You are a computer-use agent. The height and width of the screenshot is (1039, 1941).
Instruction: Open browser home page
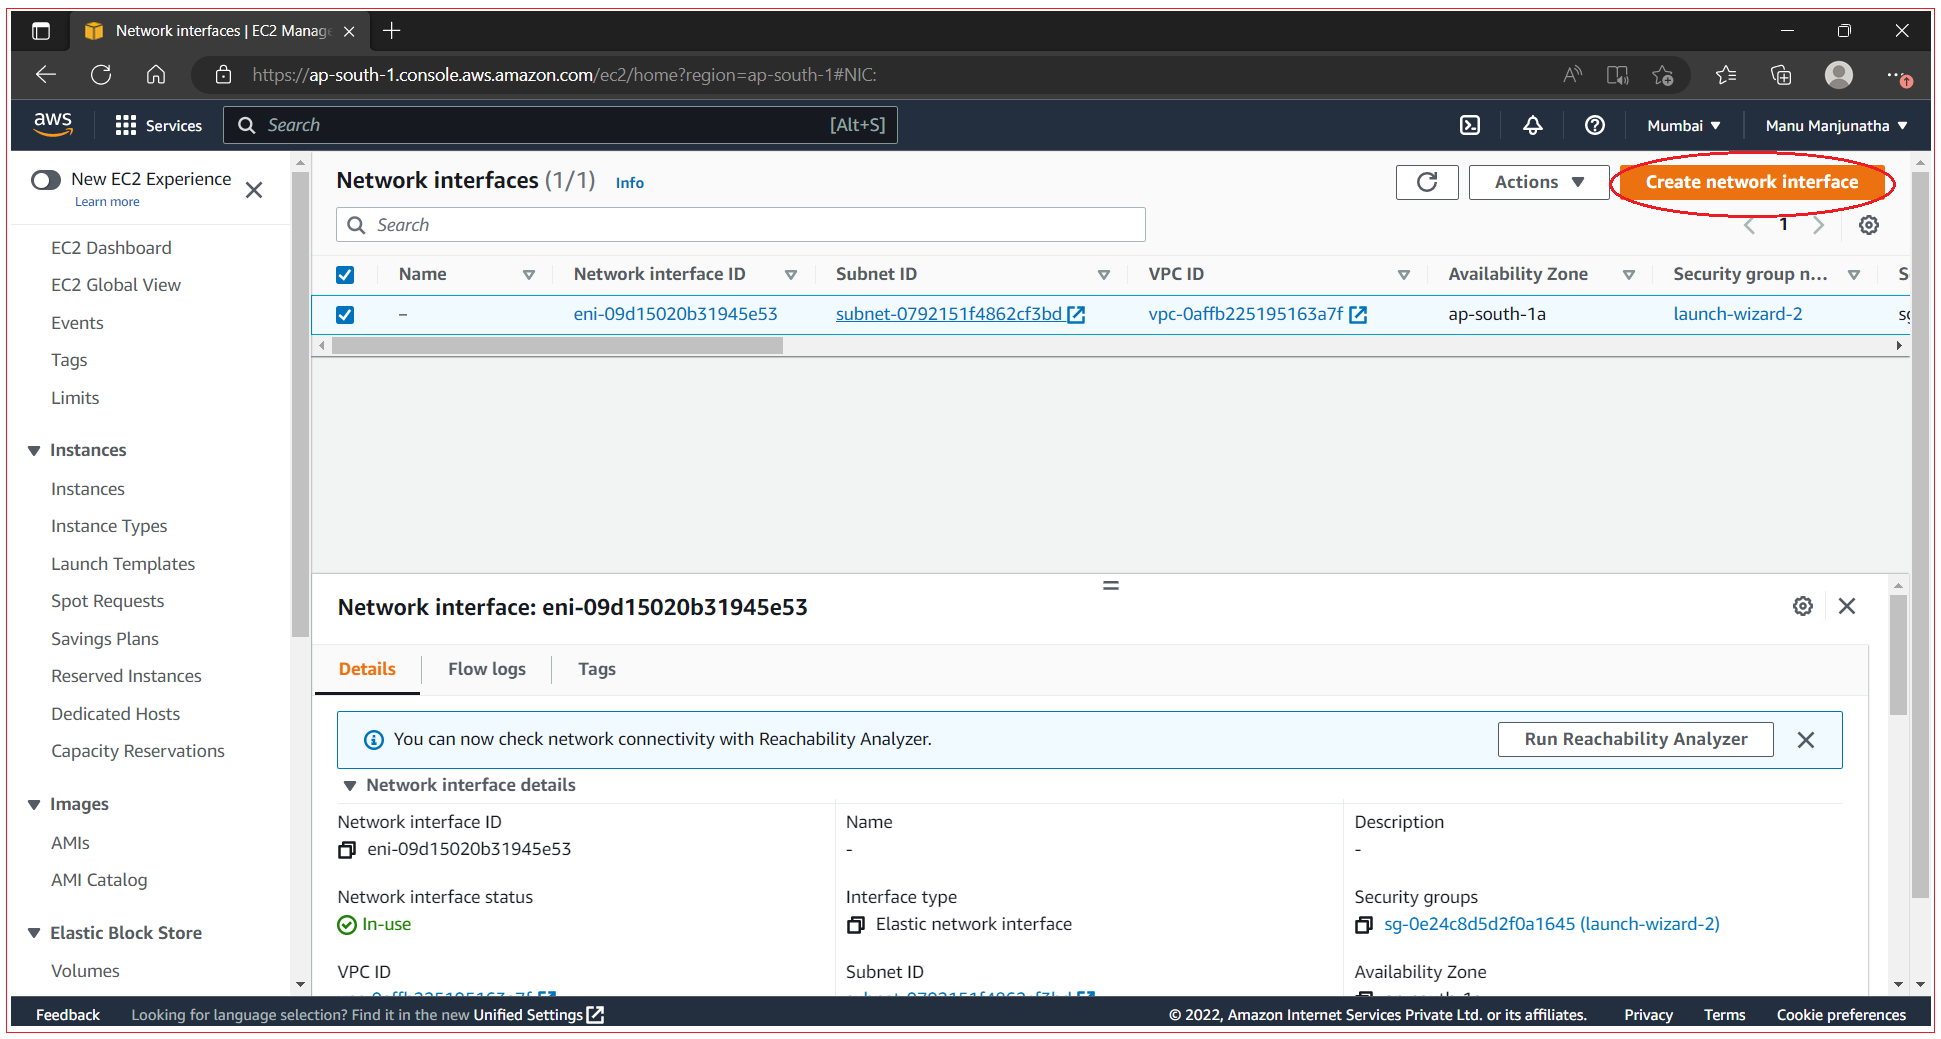point(156,75)
